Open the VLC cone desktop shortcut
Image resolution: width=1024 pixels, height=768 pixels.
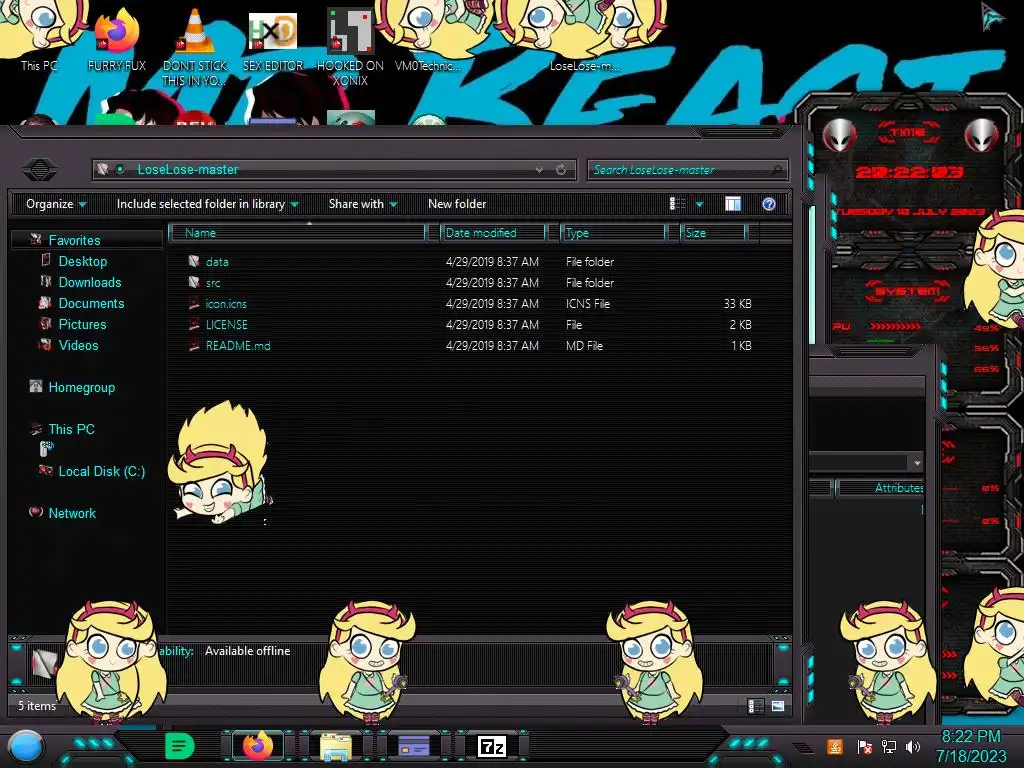click(194, 46)
